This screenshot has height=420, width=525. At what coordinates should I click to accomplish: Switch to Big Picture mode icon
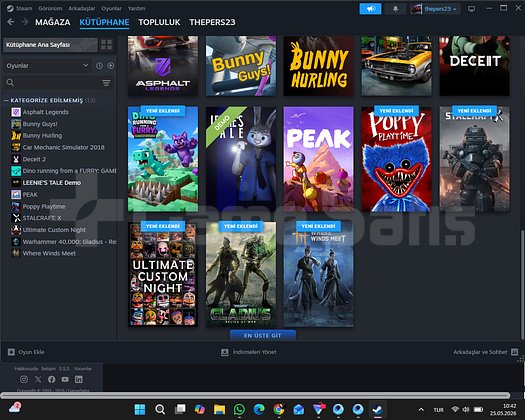(x=471, y=9)
